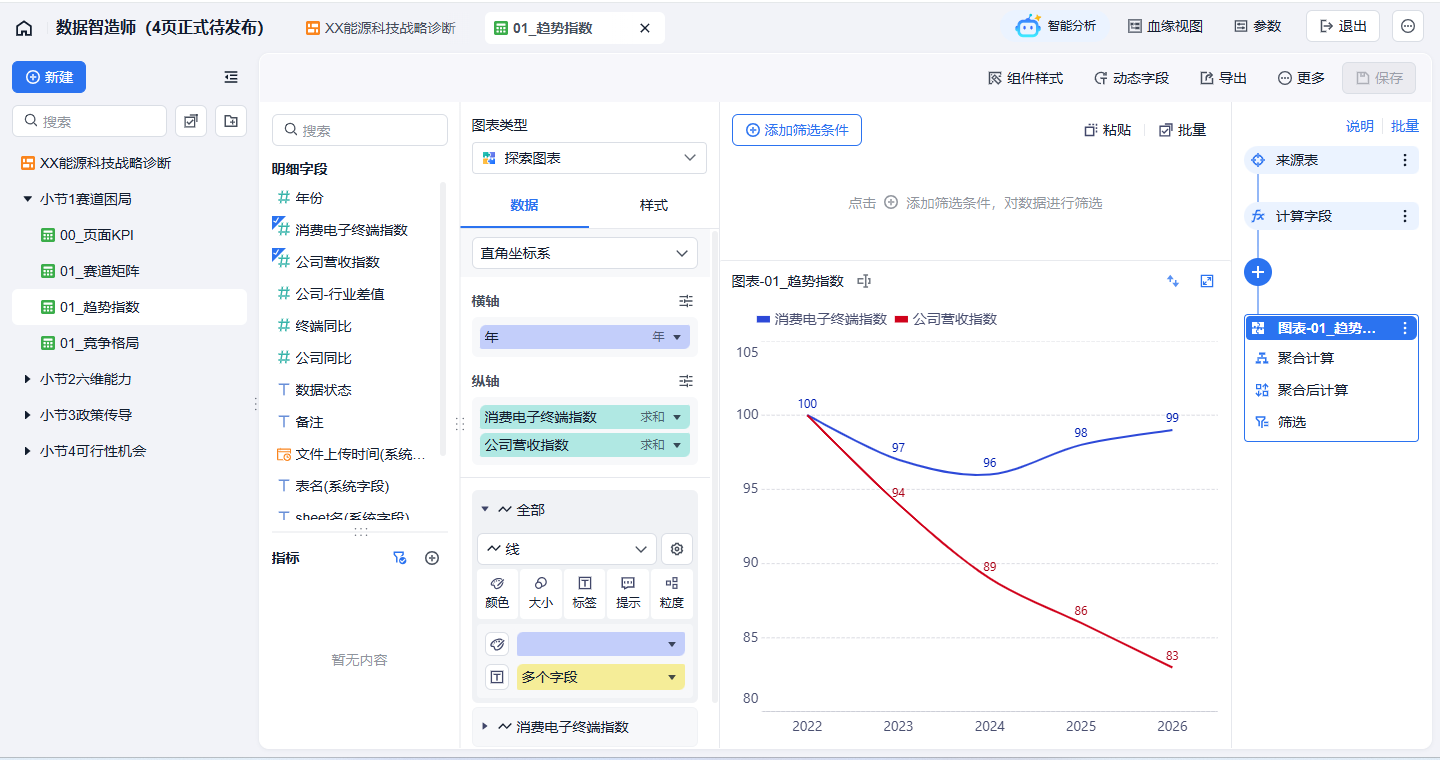Switch to the 样式 tab

point(653,205)
